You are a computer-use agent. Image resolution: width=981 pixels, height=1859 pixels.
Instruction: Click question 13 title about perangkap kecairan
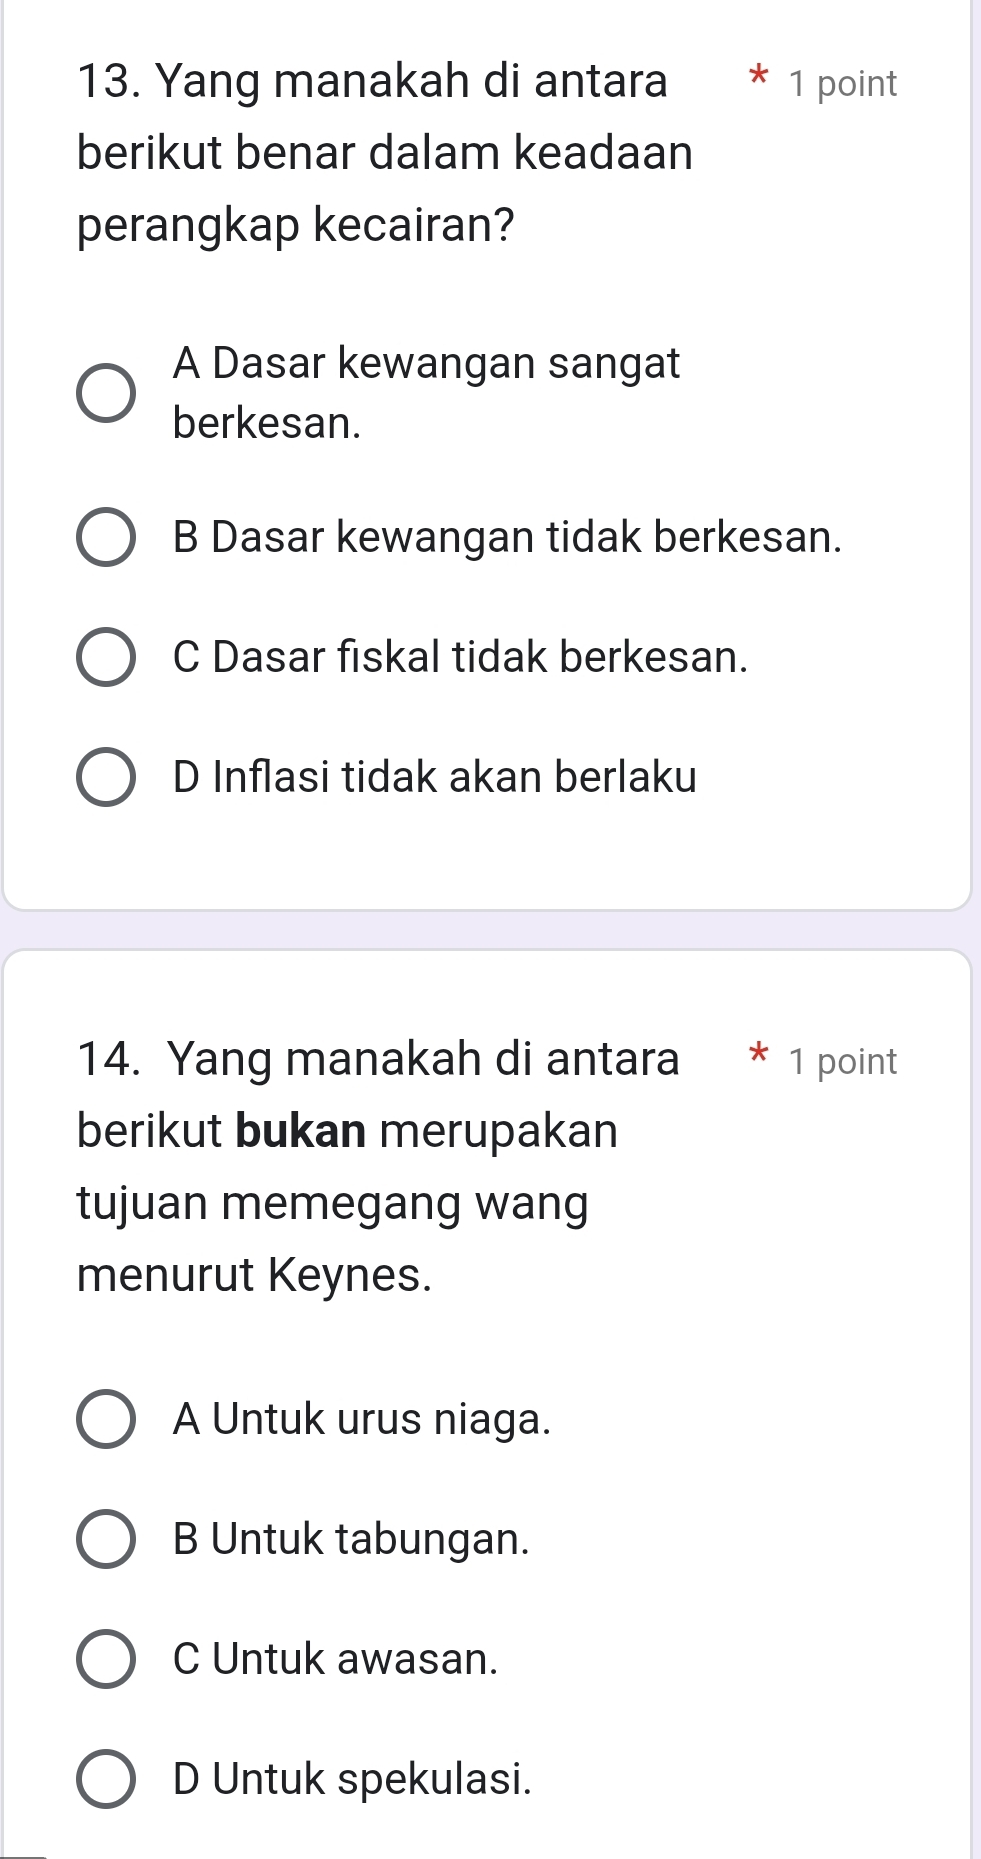385,153
